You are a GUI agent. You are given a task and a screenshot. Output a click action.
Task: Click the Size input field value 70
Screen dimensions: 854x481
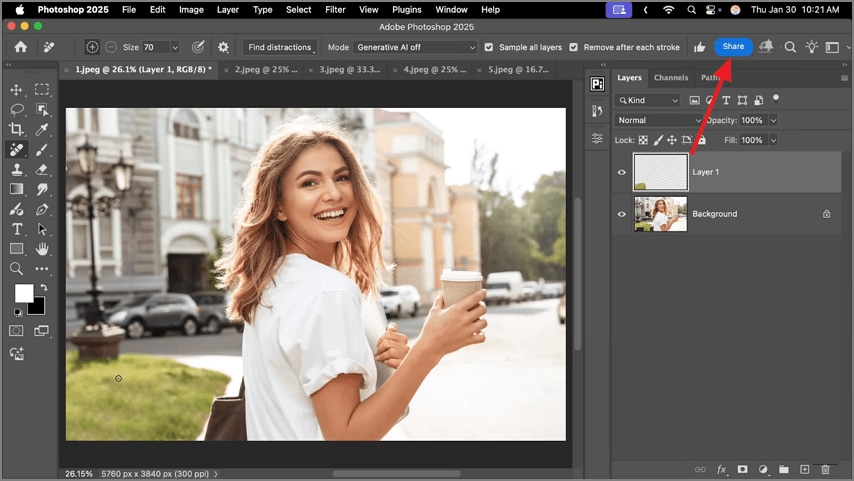[156, 47]
